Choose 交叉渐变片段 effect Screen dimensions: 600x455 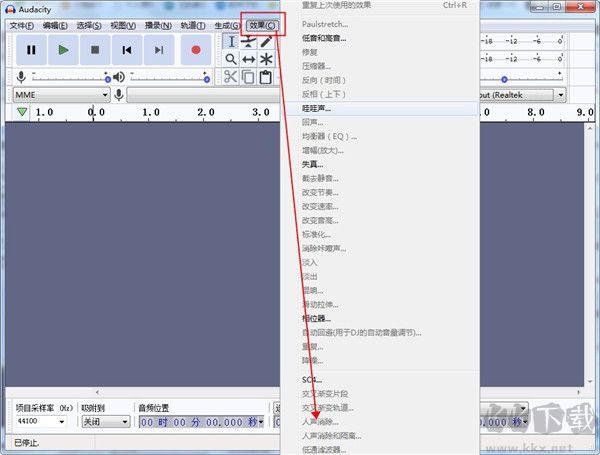[x=380, y=394]
